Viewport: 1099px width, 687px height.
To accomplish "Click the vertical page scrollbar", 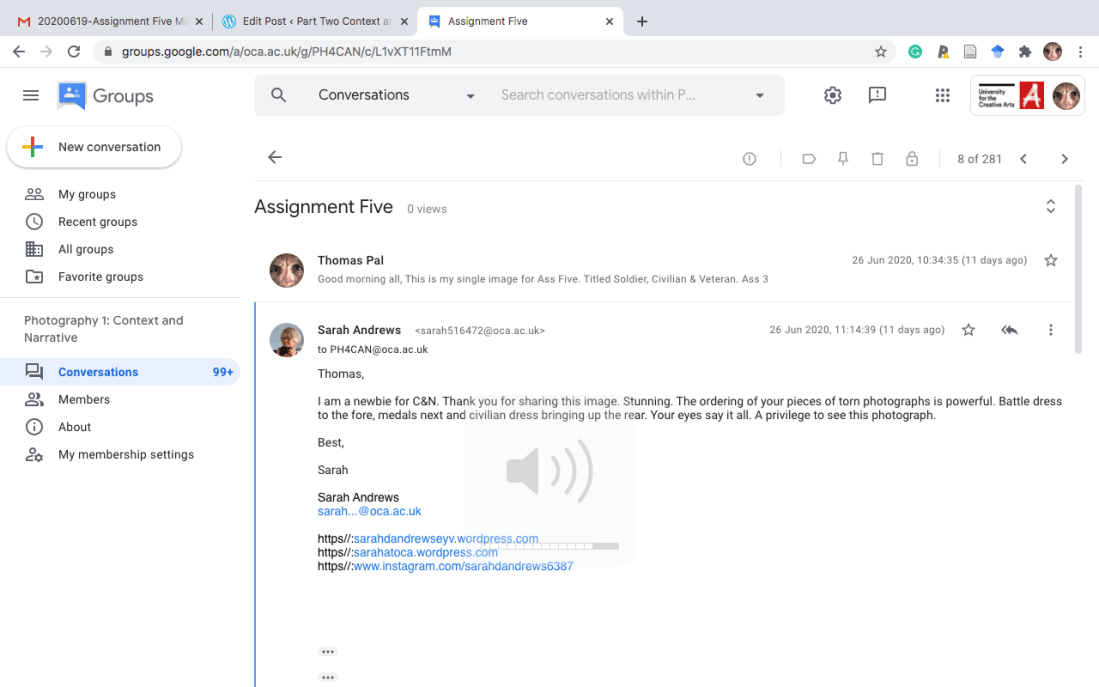I will coord(1077,270).
